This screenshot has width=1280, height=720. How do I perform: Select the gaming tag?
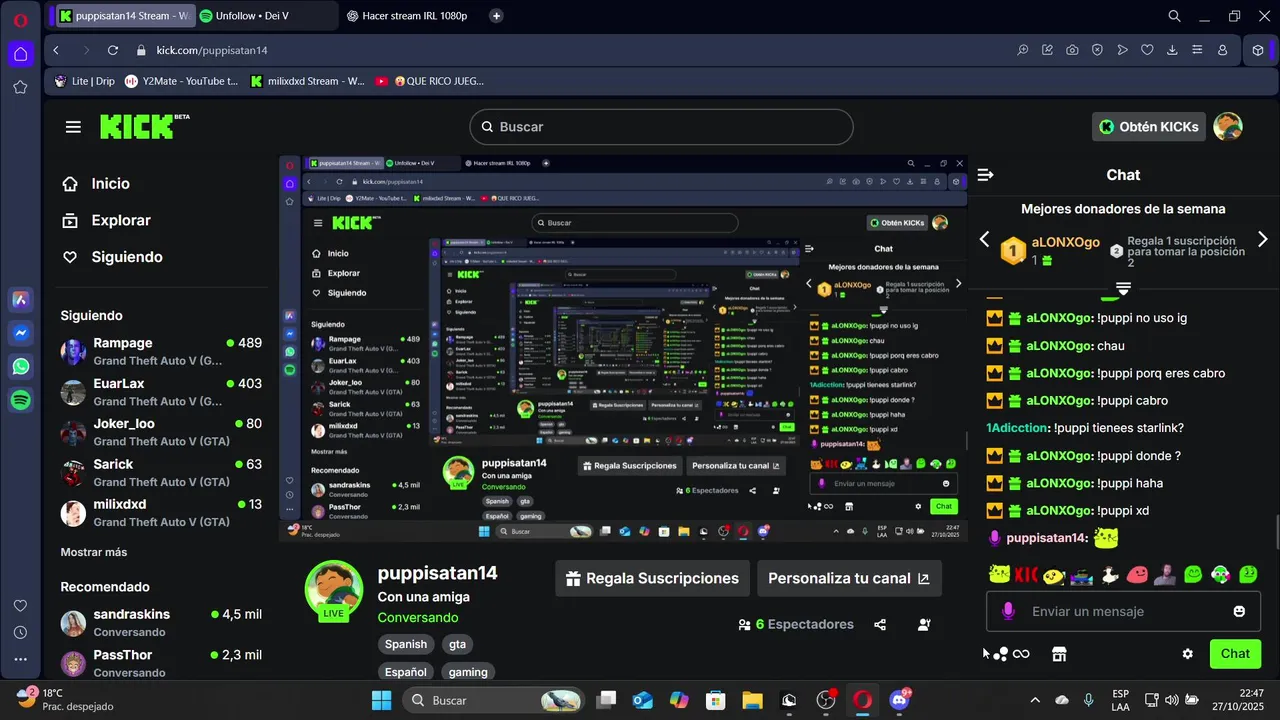pyautogui.click(x=468, y=672)
